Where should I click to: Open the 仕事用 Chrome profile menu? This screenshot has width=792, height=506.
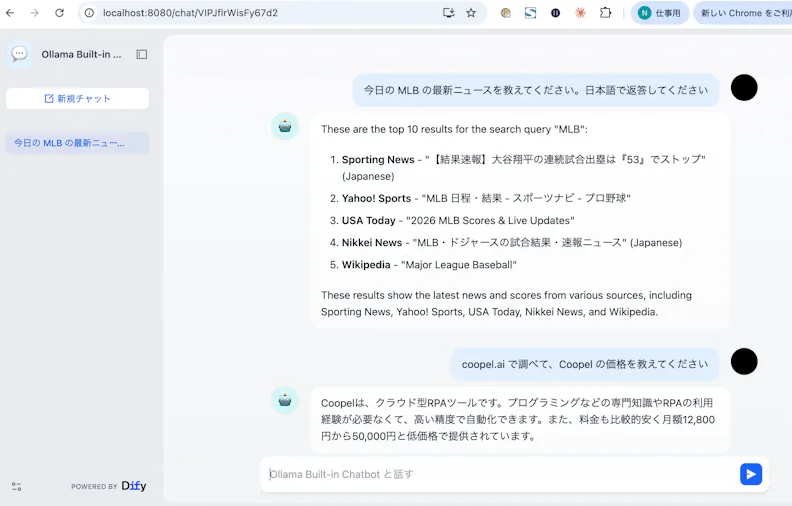click(x=660, y=13)
